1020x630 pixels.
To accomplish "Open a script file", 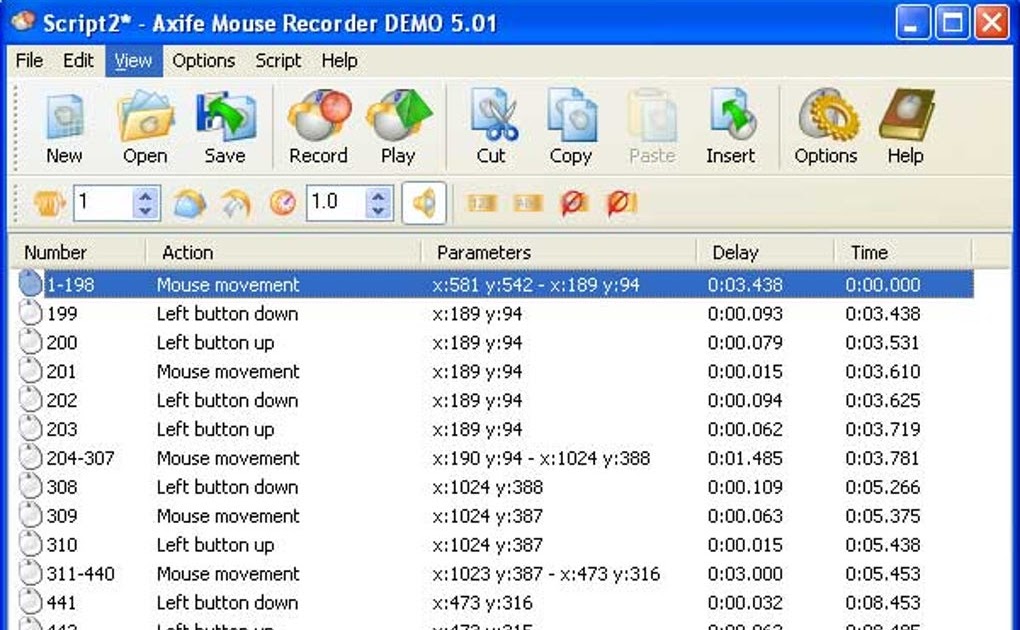I will click(x=145, y=128).
